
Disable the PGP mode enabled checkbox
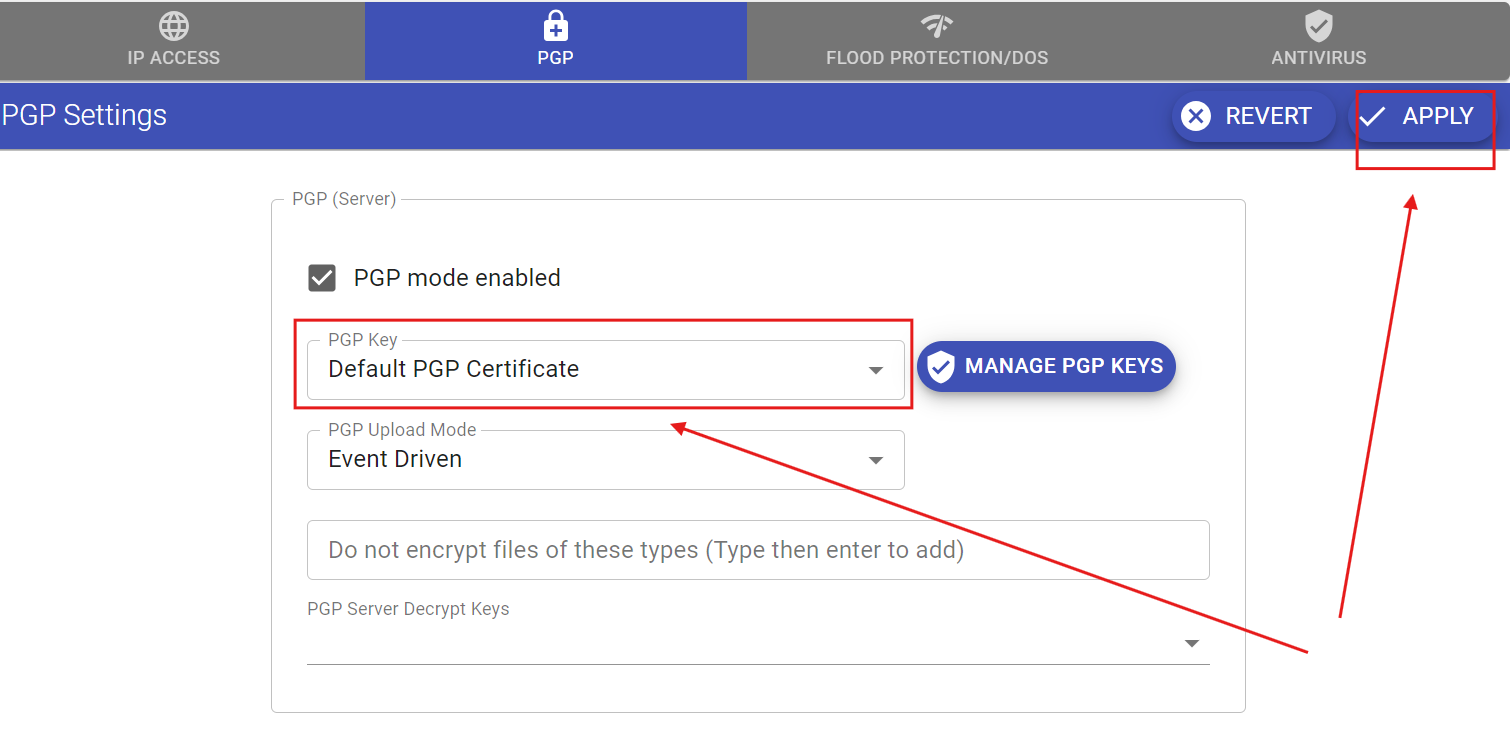(321, 277)
